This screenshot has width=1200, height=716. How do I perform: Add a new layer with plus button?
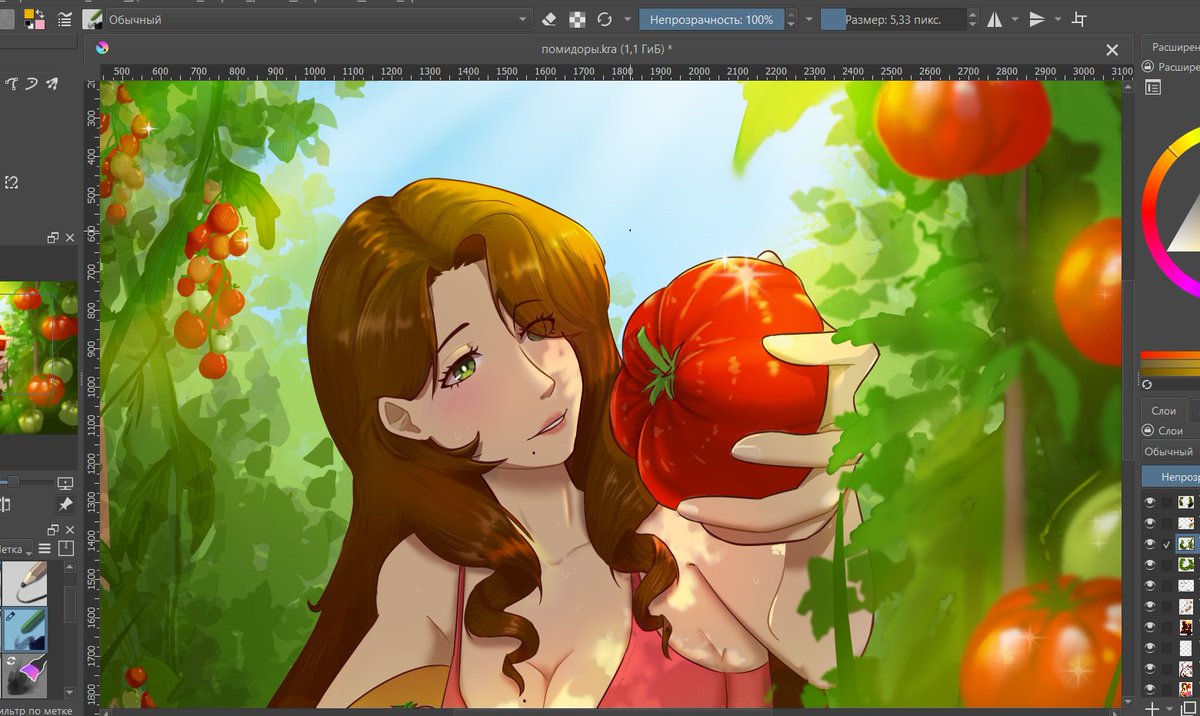point(1152,709)
